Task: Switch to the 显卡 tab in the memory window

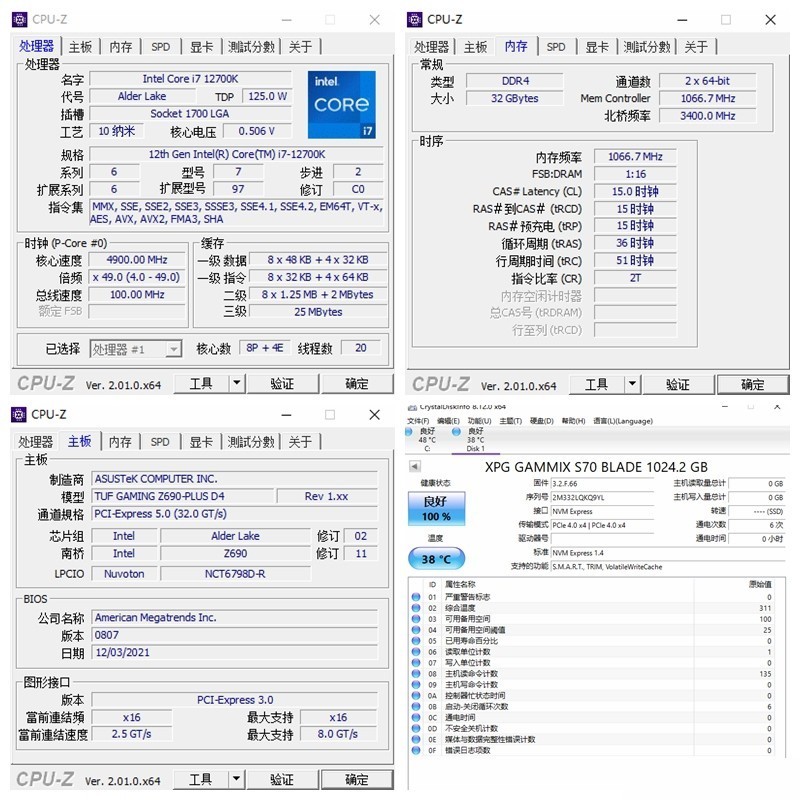Action: (599, 46)
